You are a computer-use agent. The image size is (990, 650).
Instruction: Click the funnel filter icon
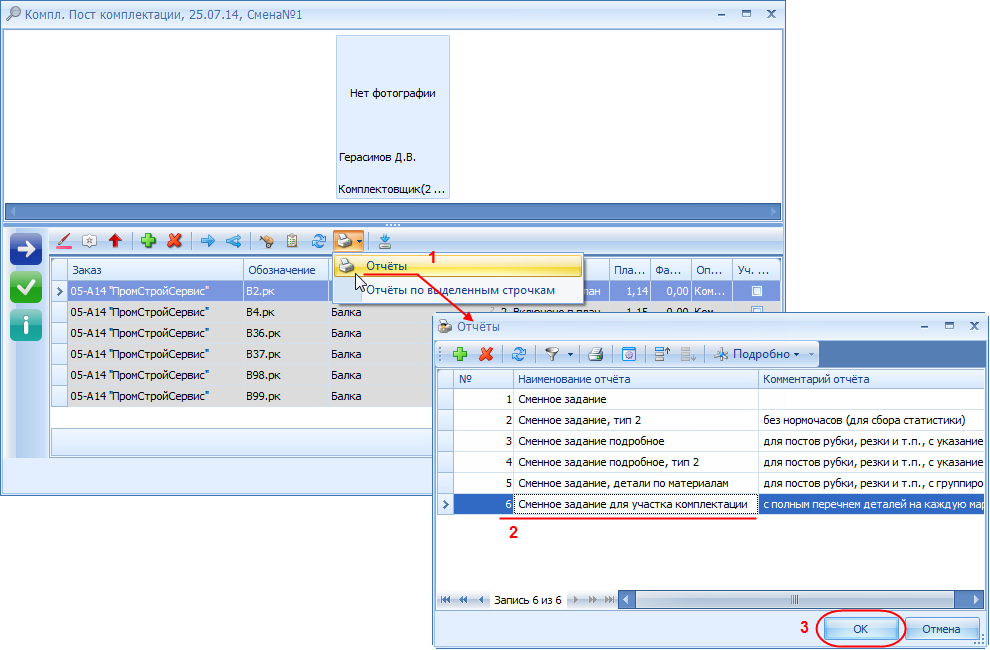pyautogui.click(x=552, y=354)
